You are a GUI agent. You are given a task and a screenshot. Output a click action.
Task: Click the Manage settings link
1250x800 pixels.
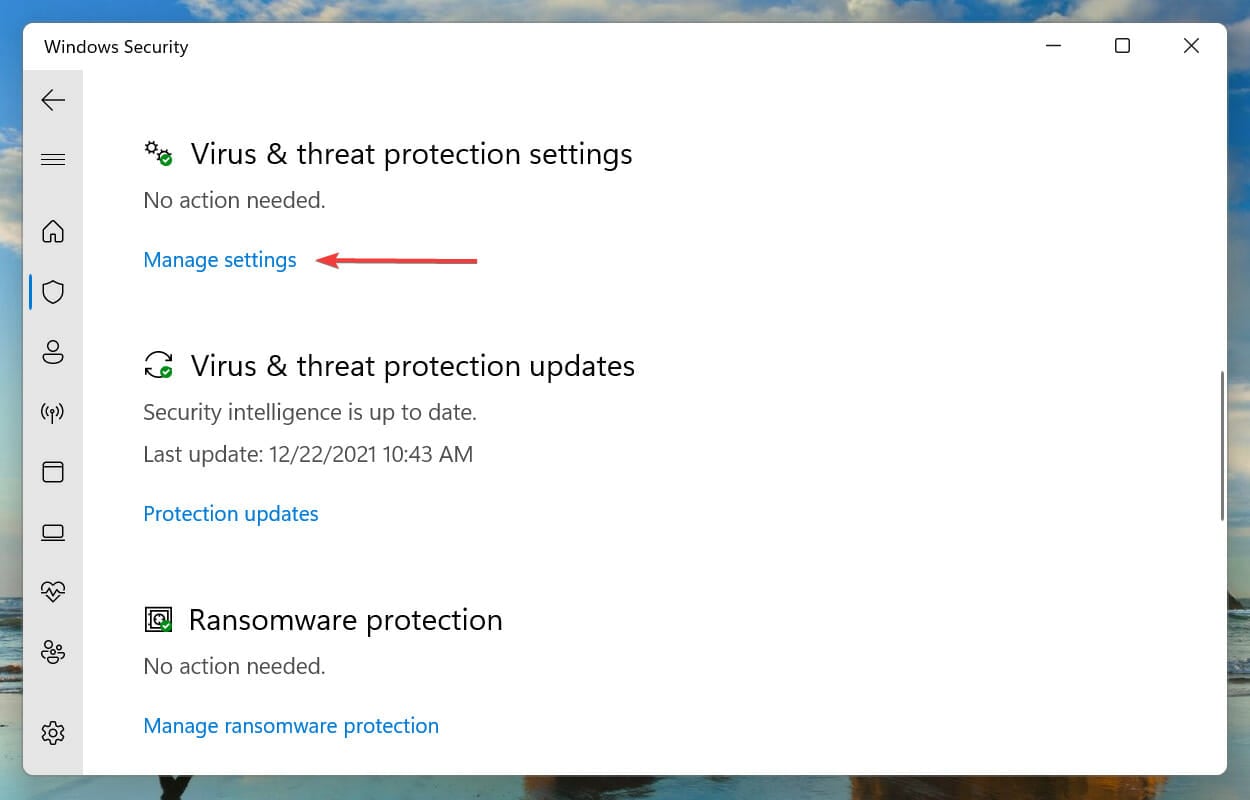tap(220, 260)
